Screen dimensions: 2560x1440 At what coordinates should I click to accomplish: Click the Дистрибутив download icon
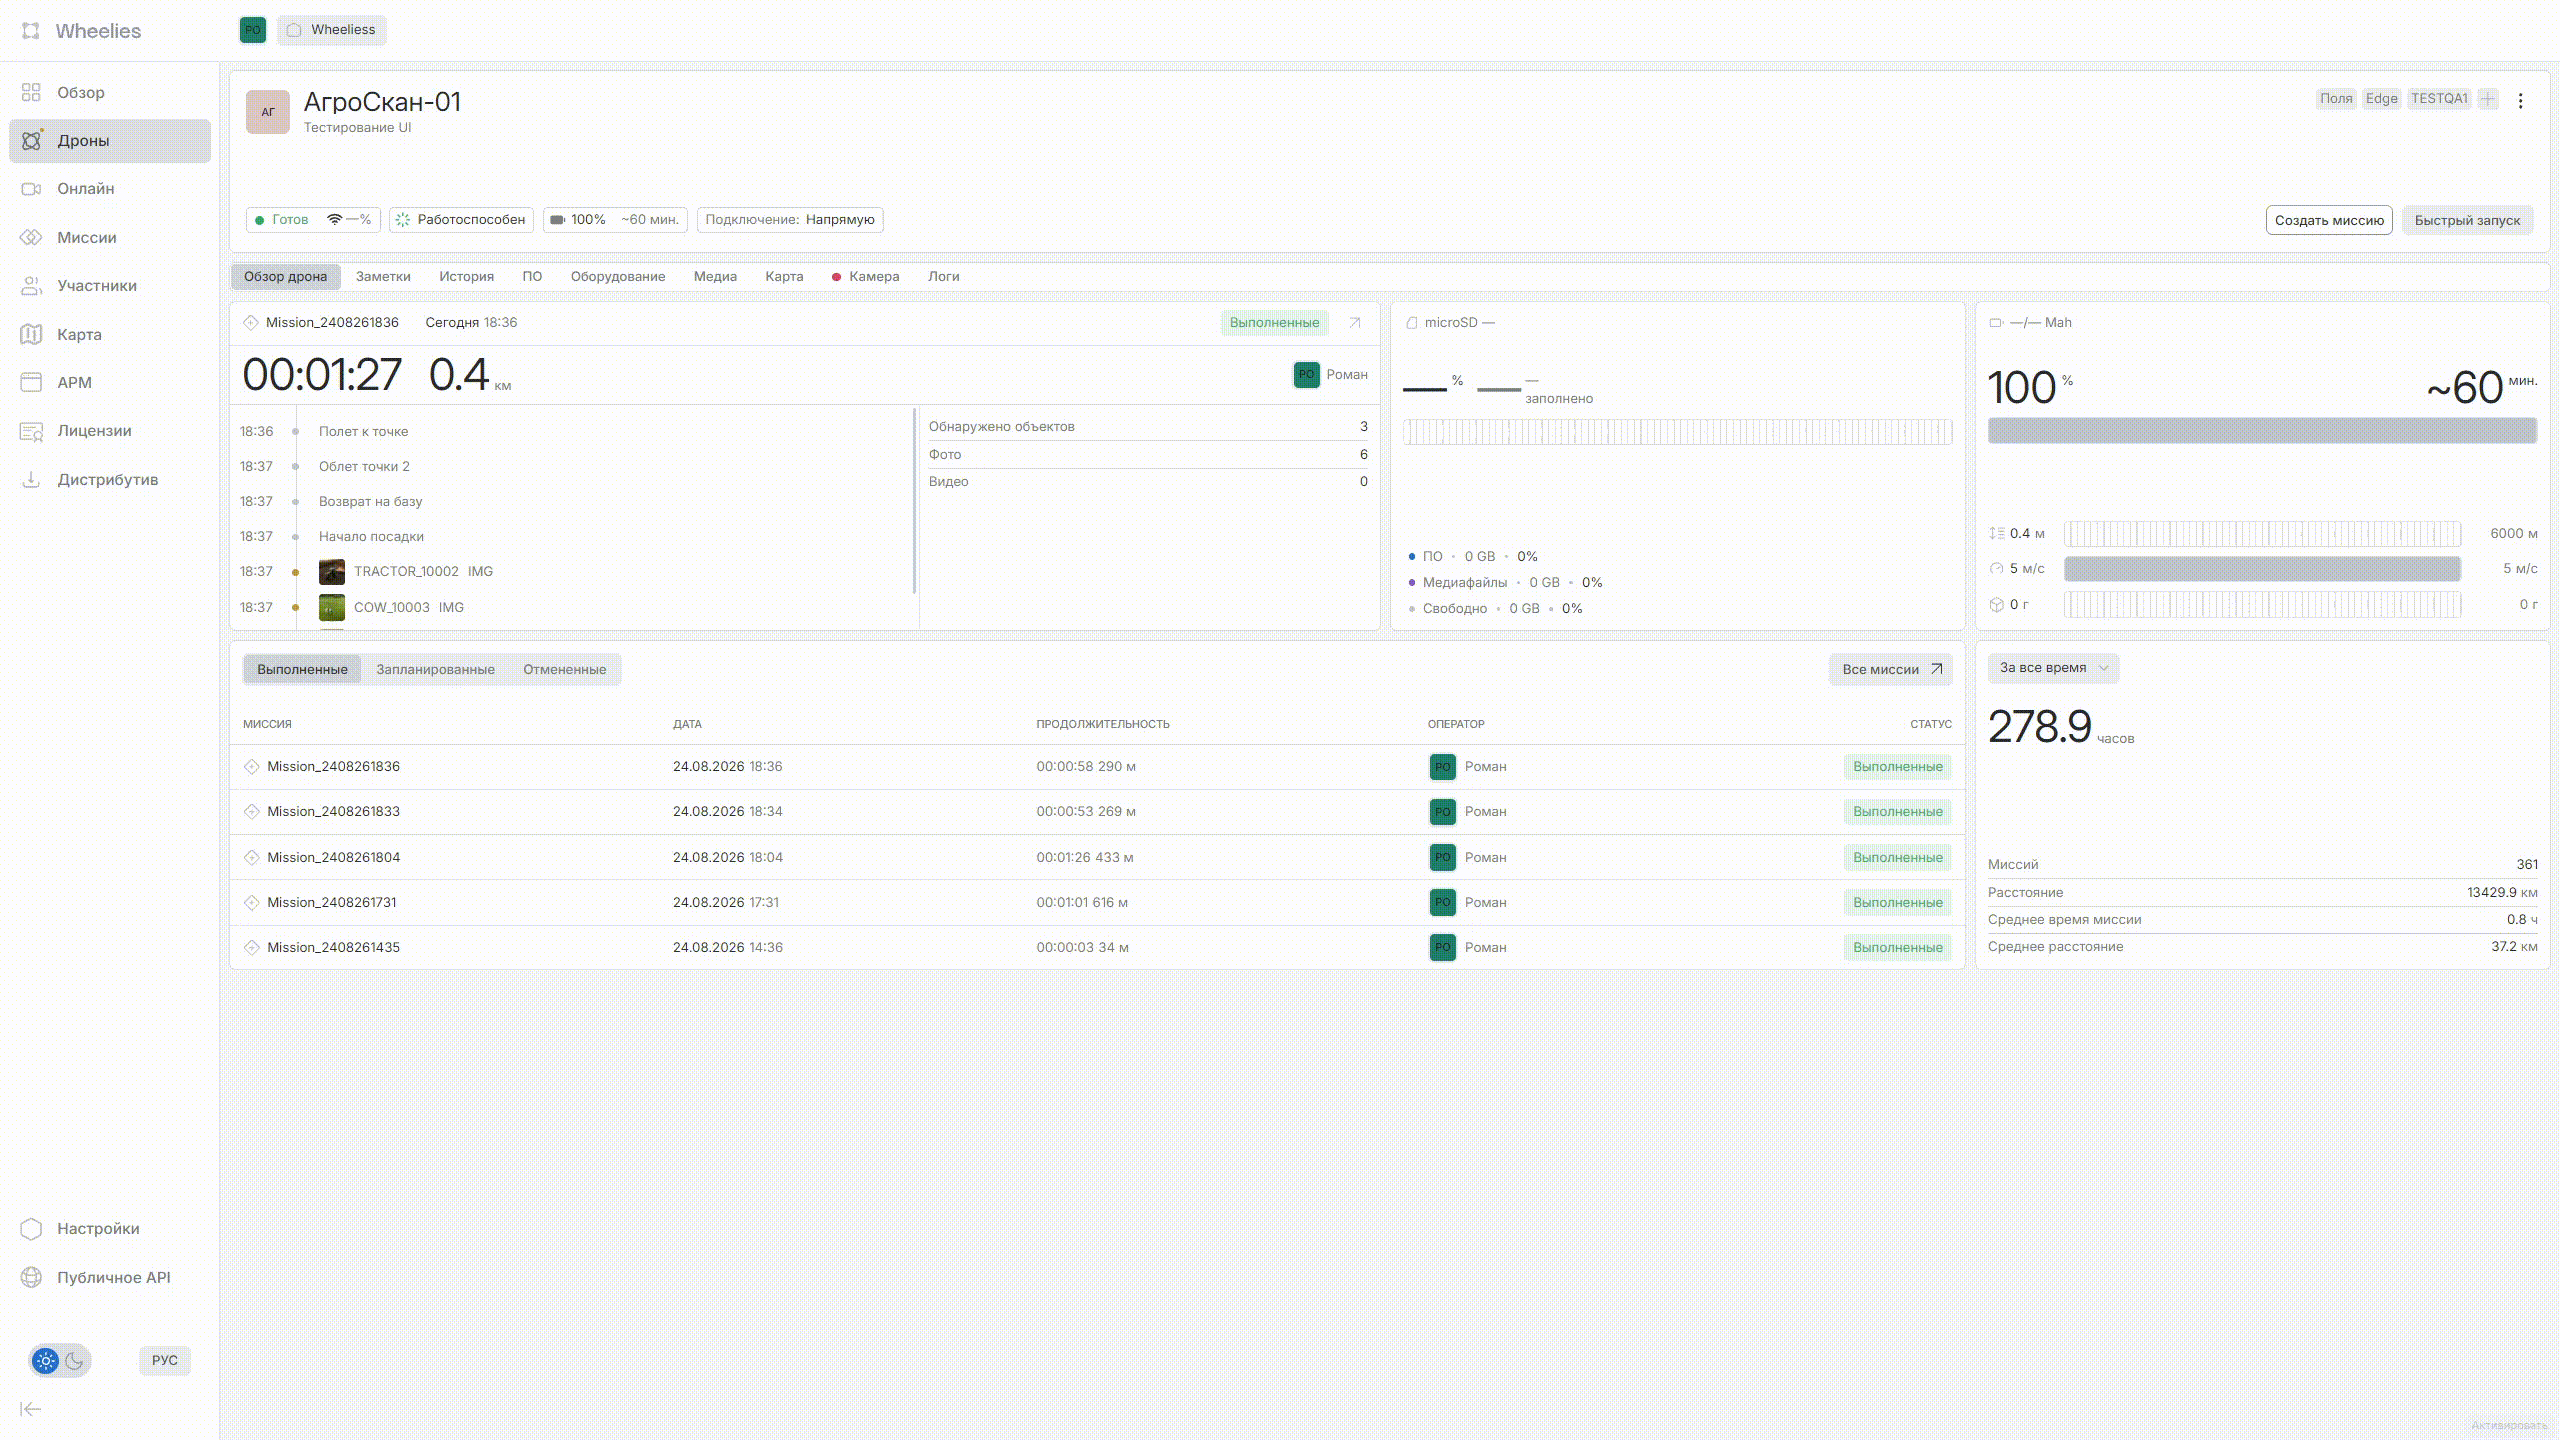pos(31,479)
